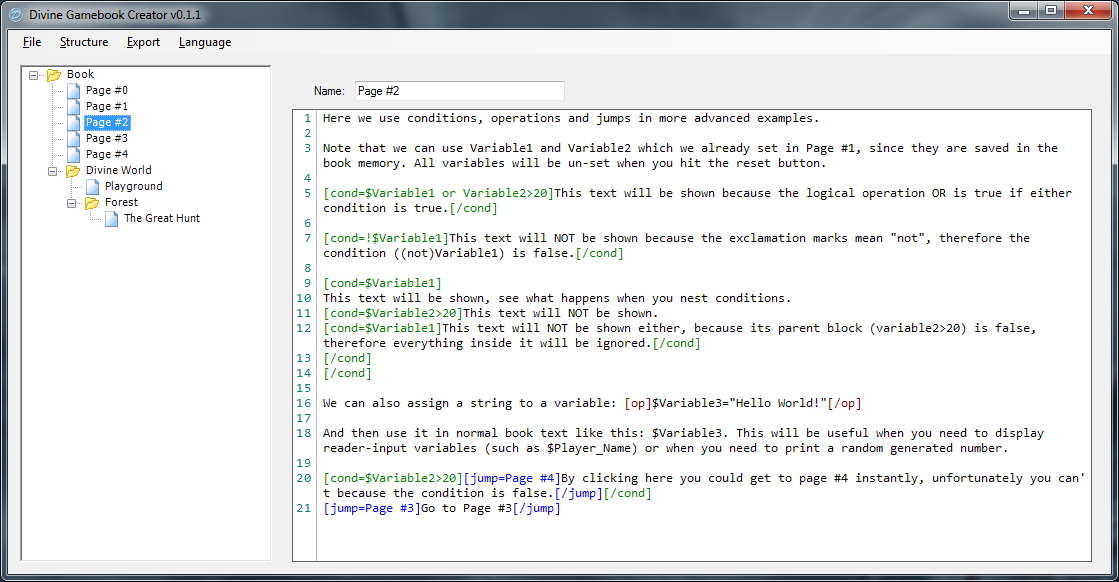Click 'Go to Page #3' text on line 21
The width and height of the screenshot is (1119, 582).
coord(467,509)
